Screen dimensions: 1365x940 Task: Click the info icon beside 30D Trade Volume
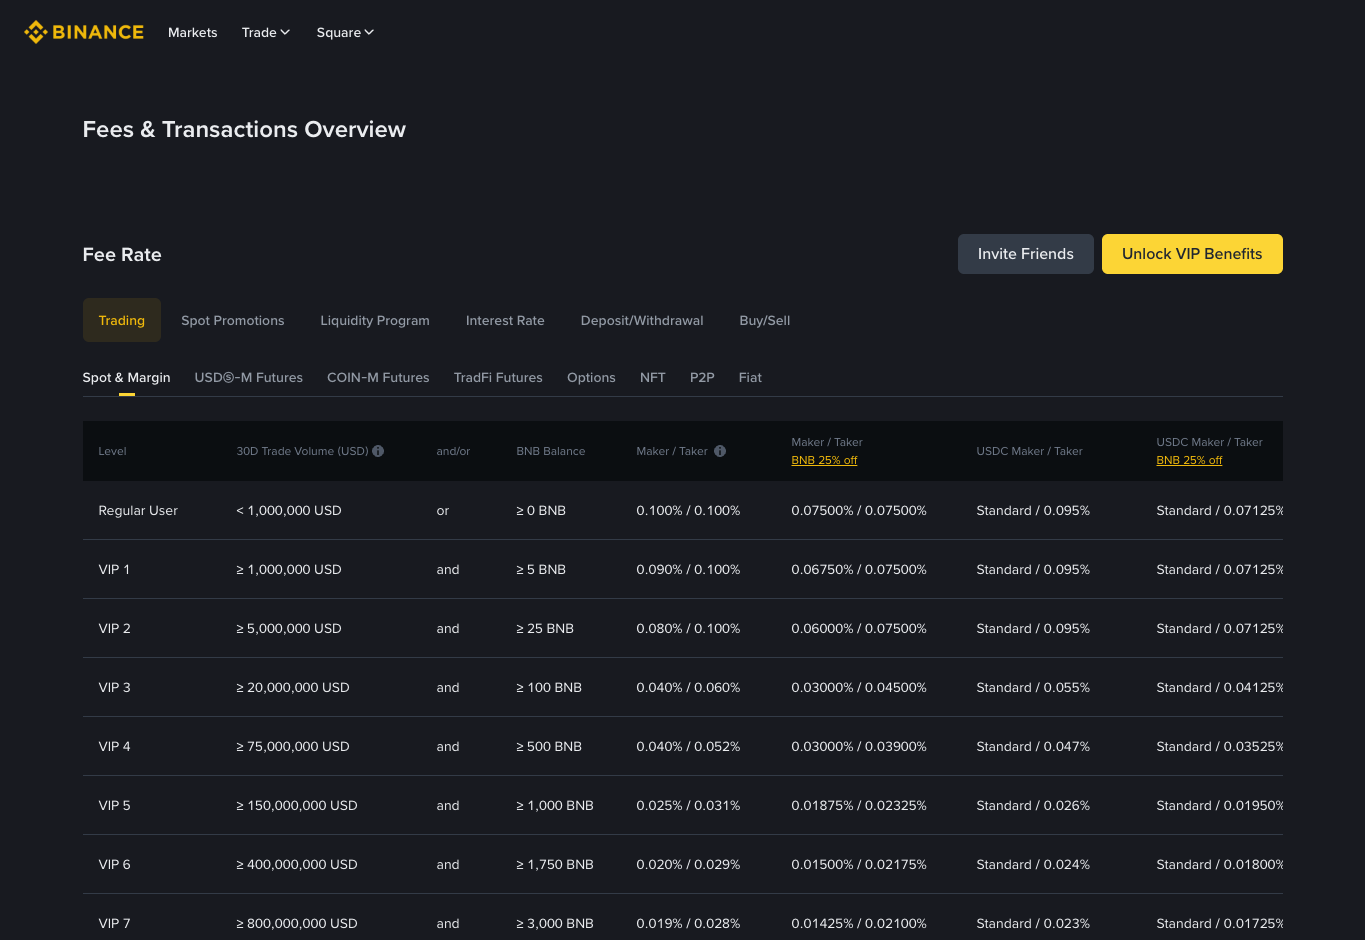pos(378,451)
